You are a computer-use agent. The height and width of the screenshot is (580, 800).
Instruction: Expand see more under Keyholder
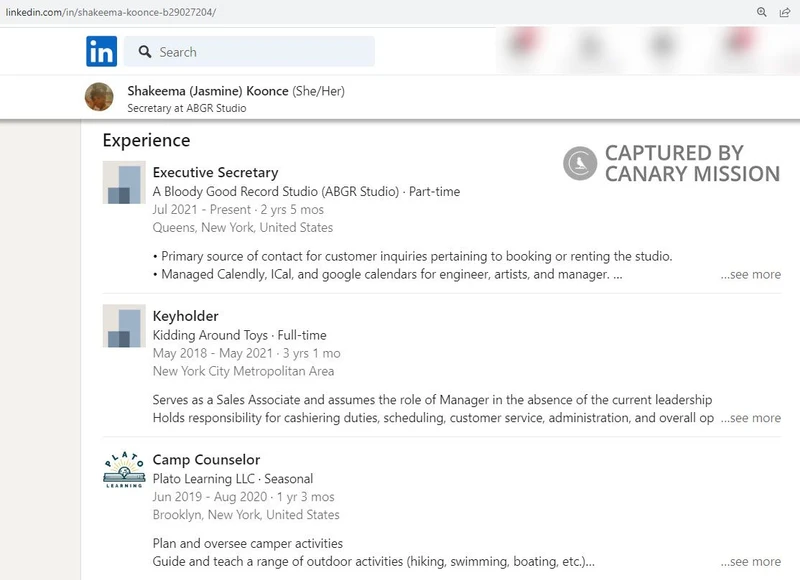pyautogui.click(x=751, y=418)
